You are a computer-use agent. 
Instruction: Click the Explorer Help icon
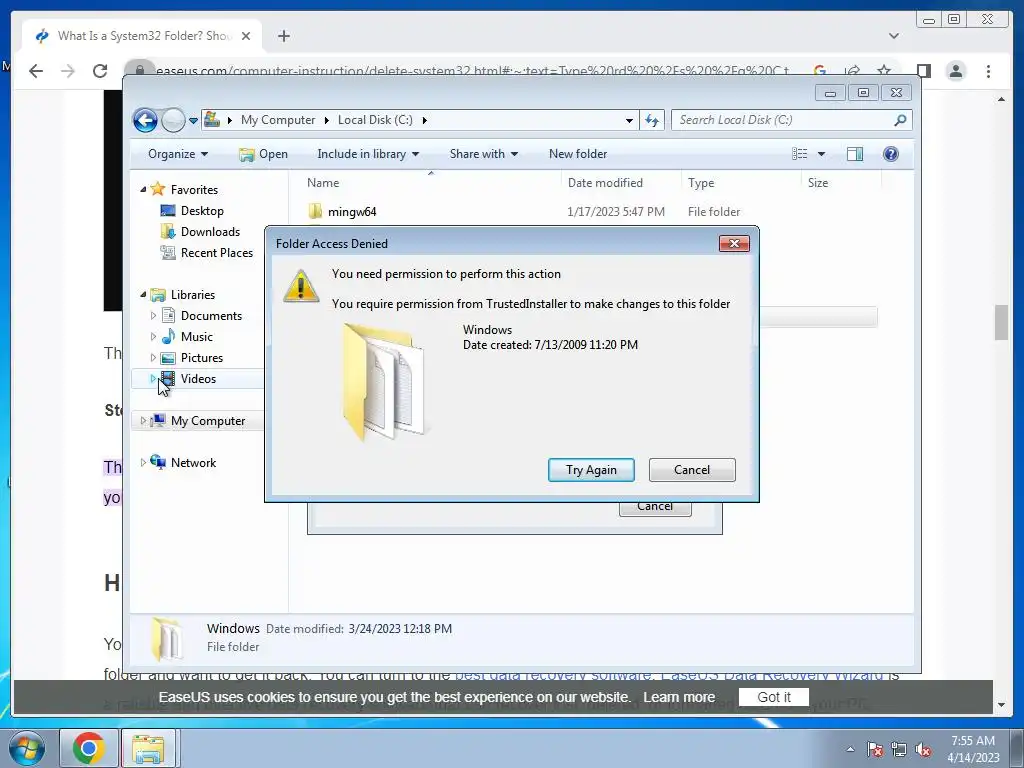point(891,154)
